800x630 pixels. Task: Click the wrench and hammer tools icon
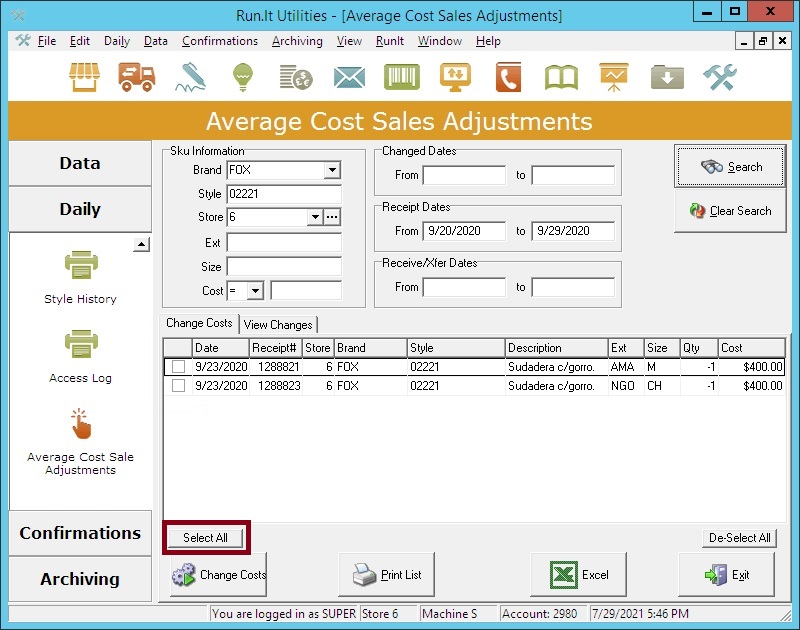coord(720,77)
